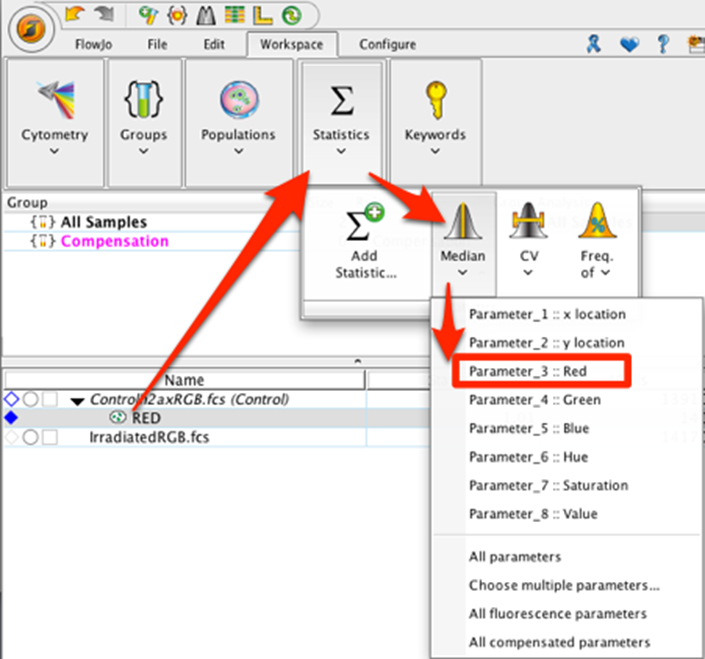Collapse the Control sample disclosure triangle
This screenshot has height=659, width=705.
pos(77,401)
